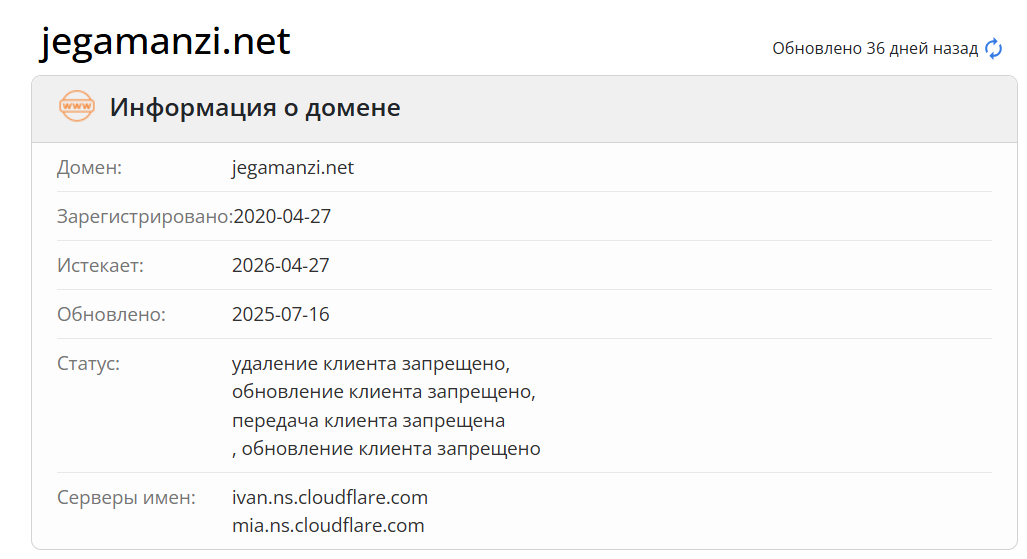Image resolution: width=1027 pixels, height=559 pixels.
Task: Click the "Обновлено:" row label
Action: pyautogui.click(x=111, y=315)
